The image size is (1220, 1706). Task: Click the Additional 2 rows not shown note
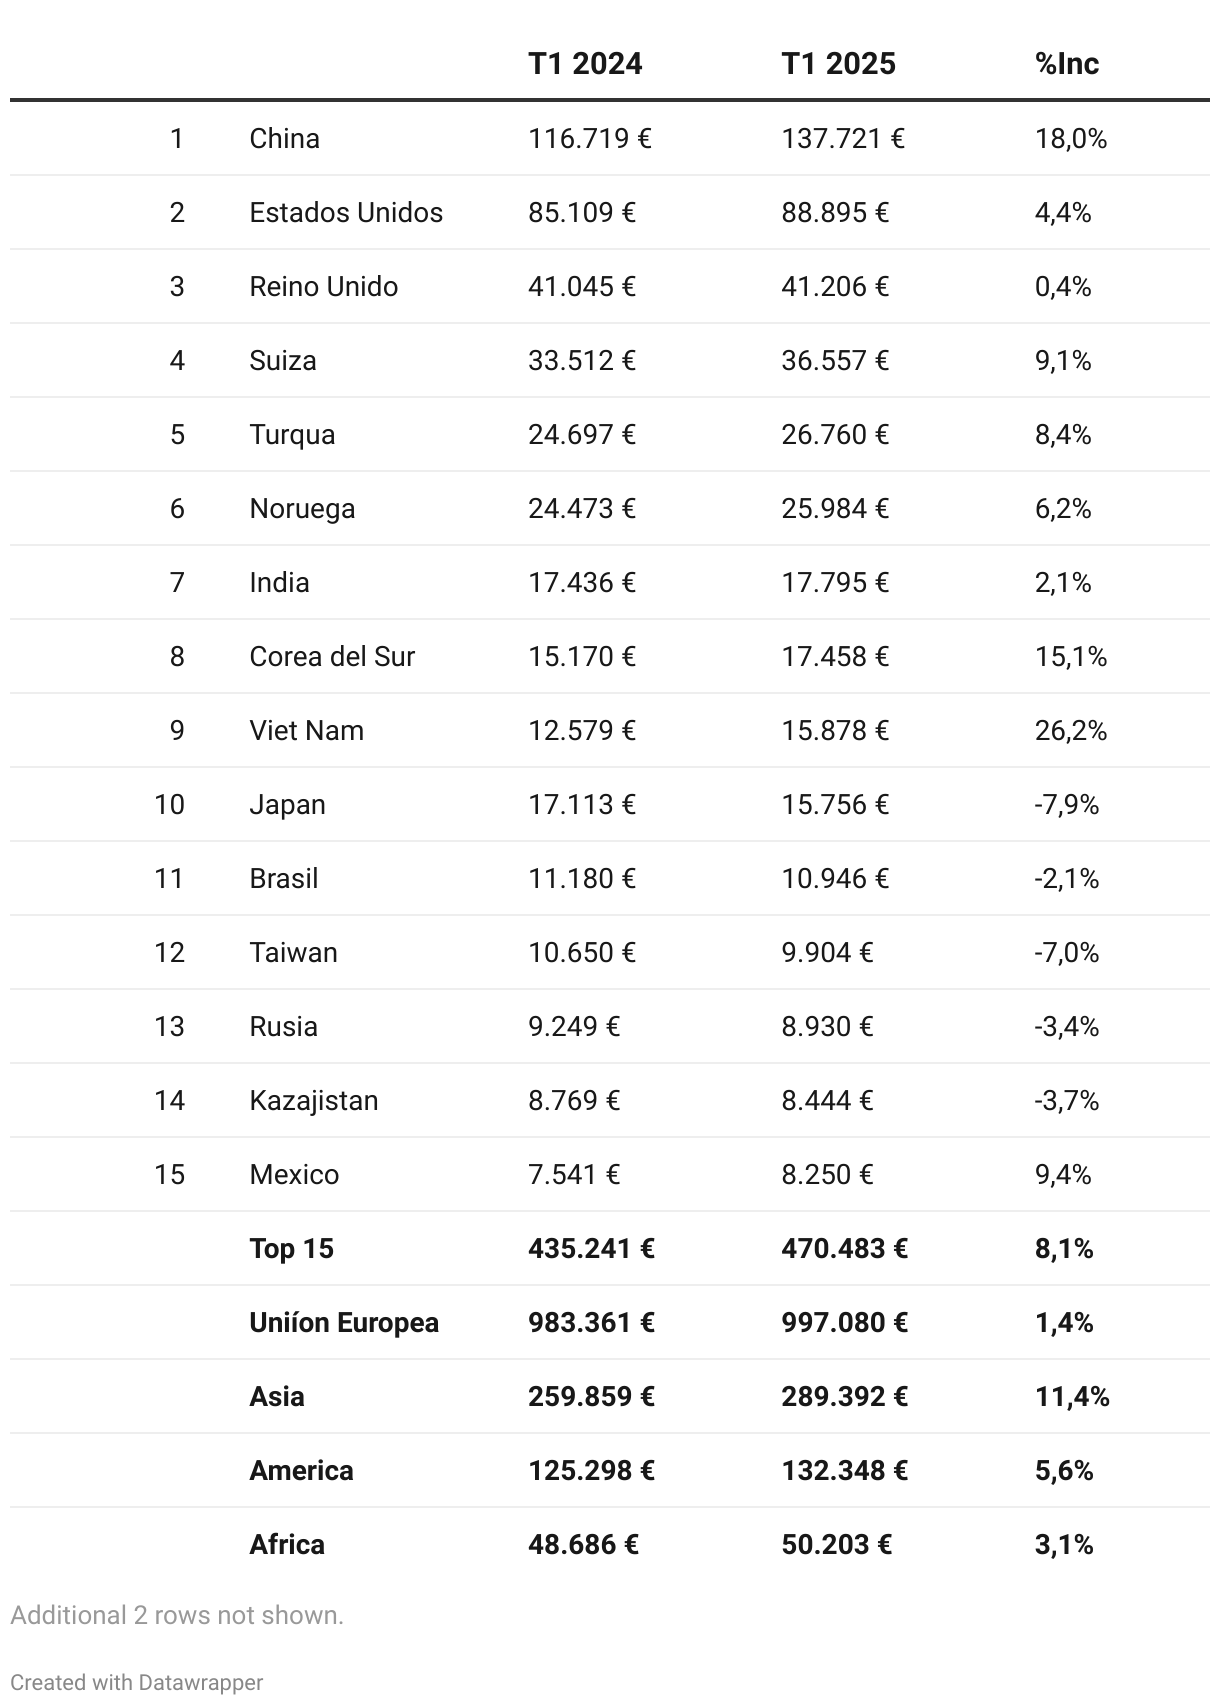(177, 1615)
